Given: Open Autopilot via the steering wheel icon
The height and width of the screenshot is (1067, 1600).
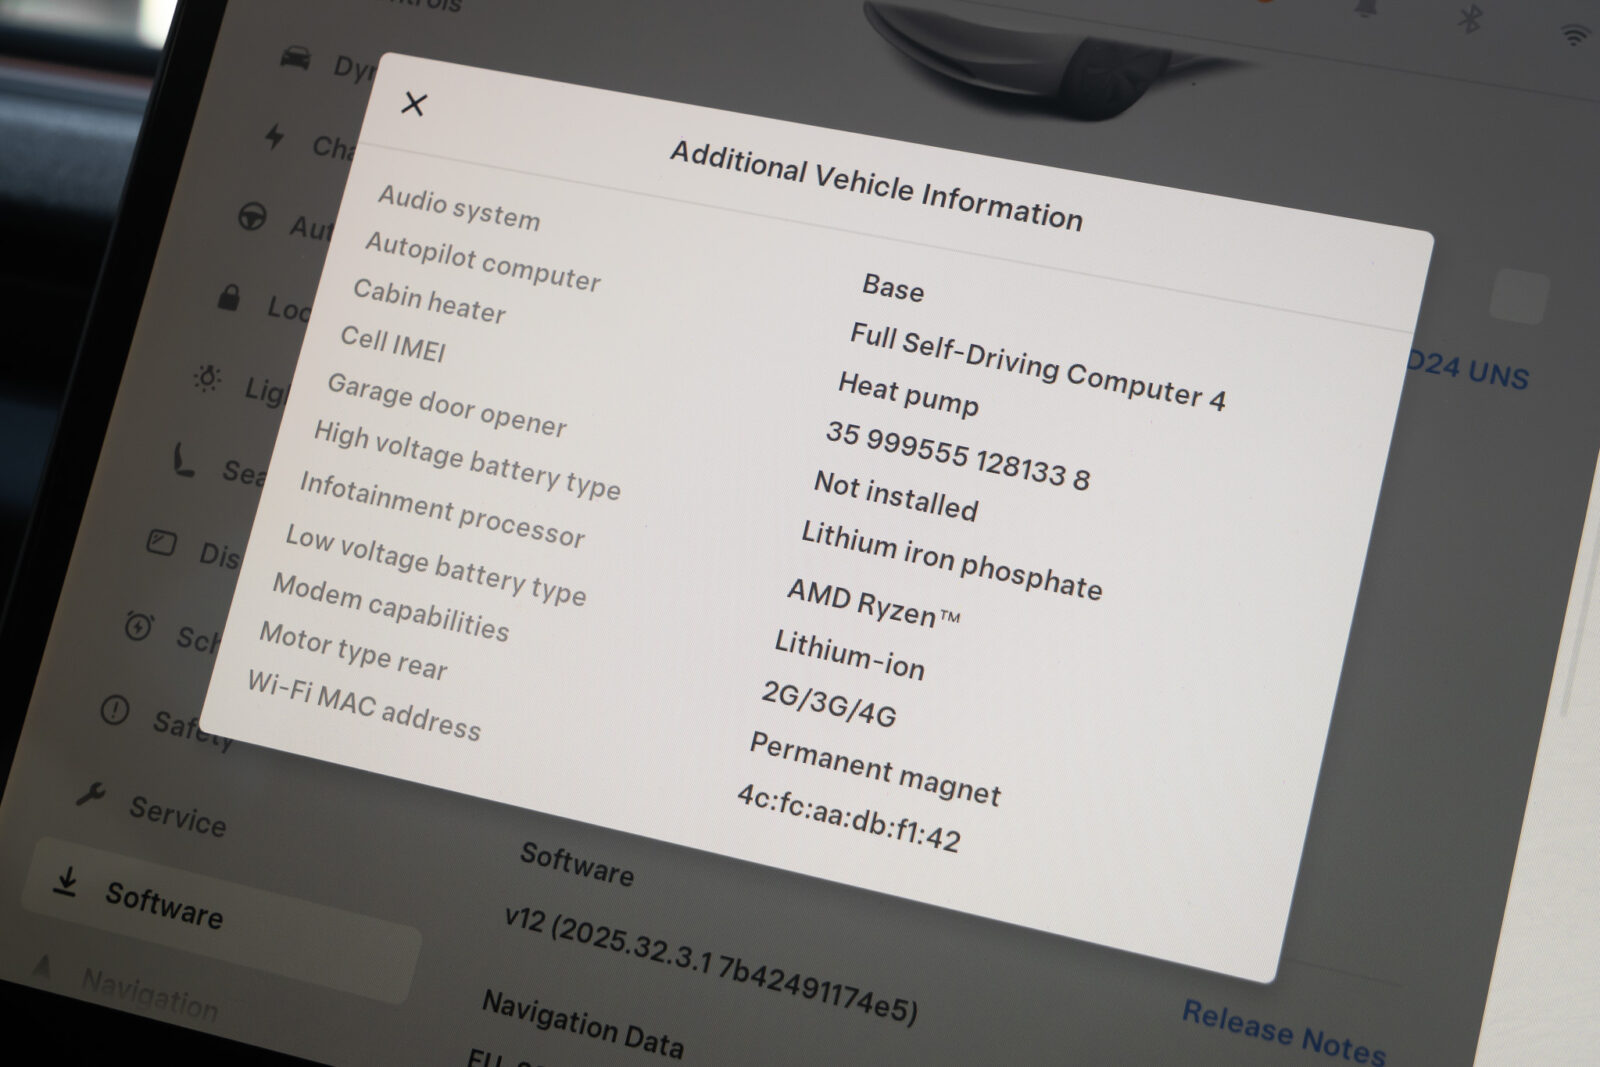Looking at the screenshot, I should pos(252,217).
